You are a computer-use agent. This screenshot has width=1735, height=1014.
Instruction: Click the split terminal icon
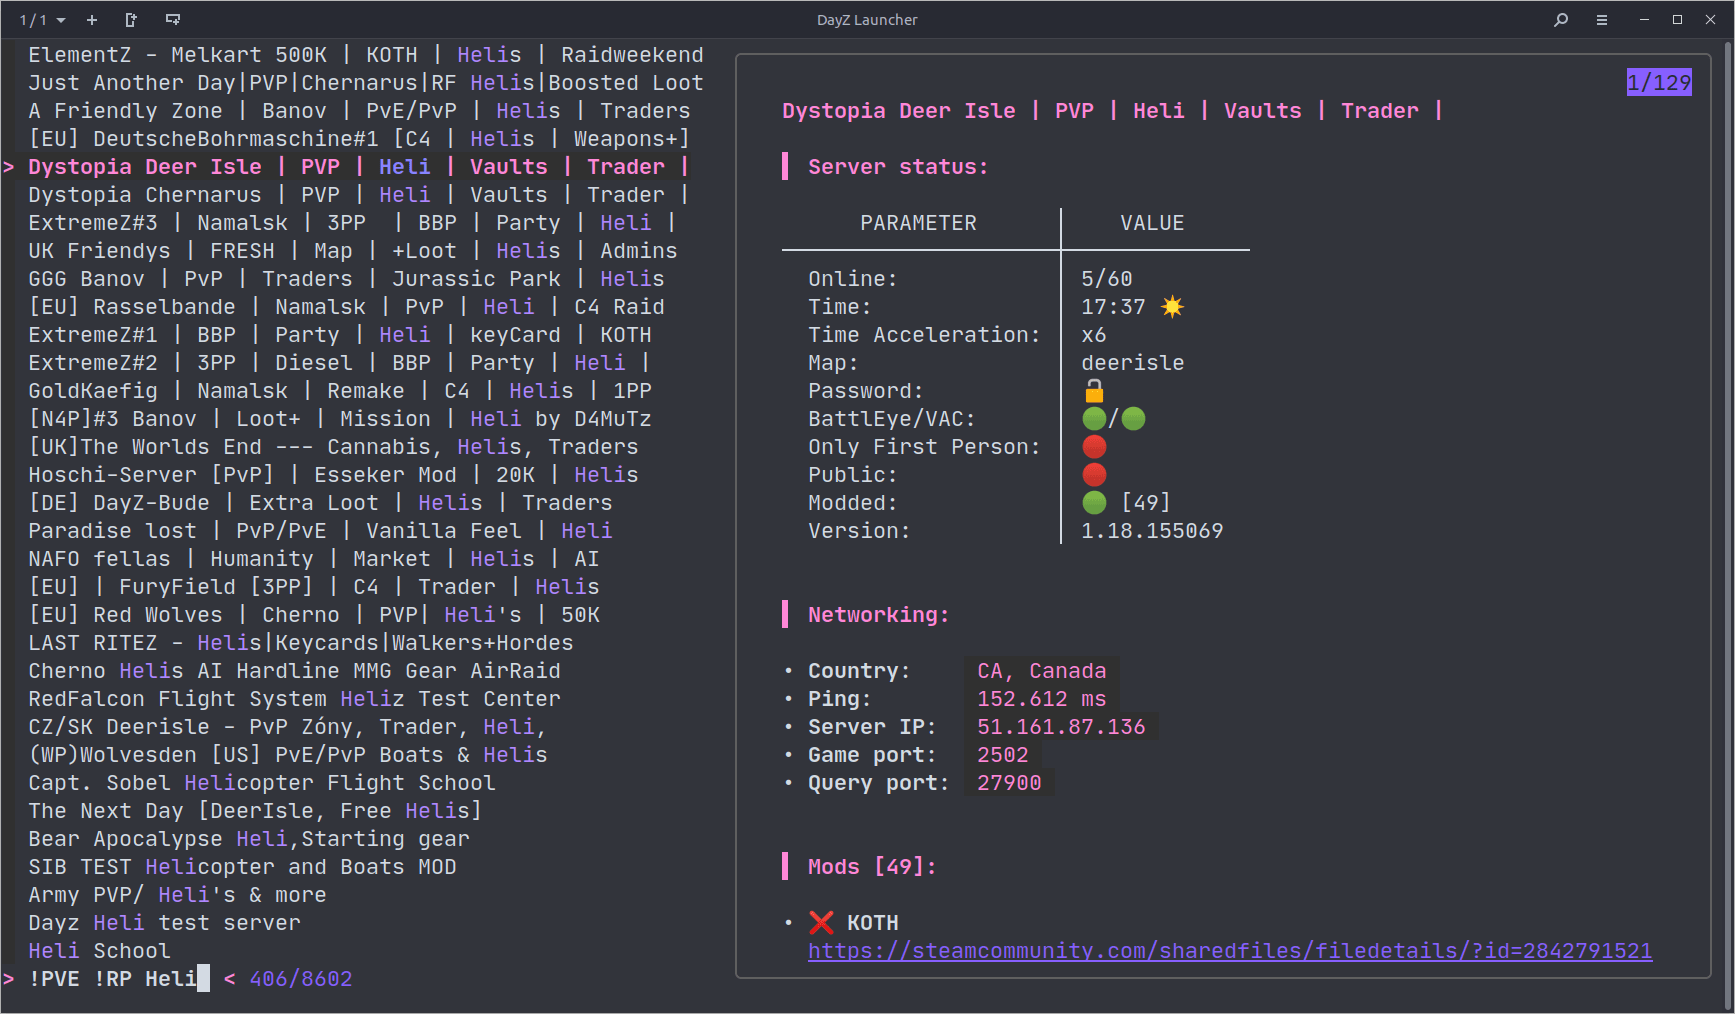(x=131, y=20)
